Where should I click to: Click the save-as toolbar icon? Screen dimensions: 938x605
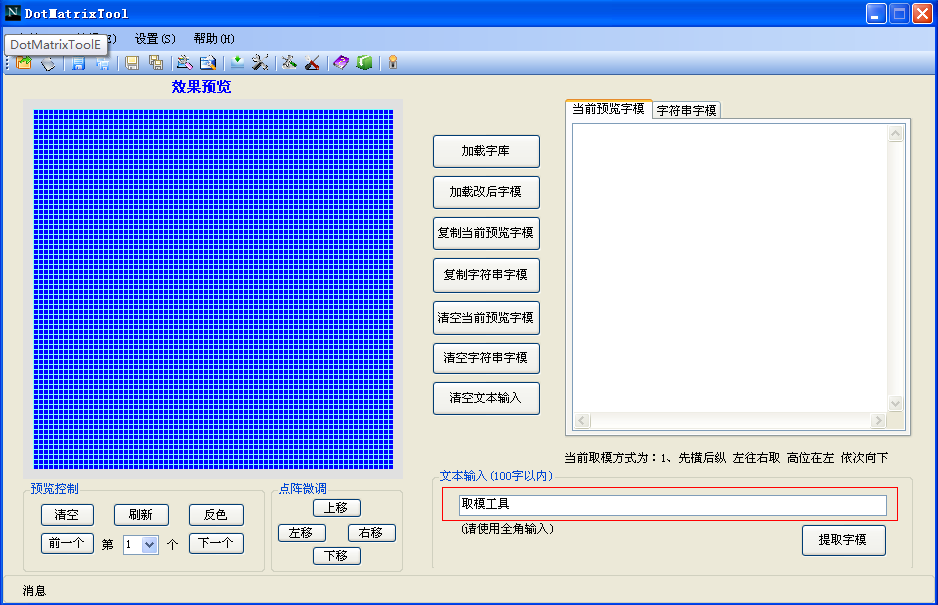coord(102,62)
